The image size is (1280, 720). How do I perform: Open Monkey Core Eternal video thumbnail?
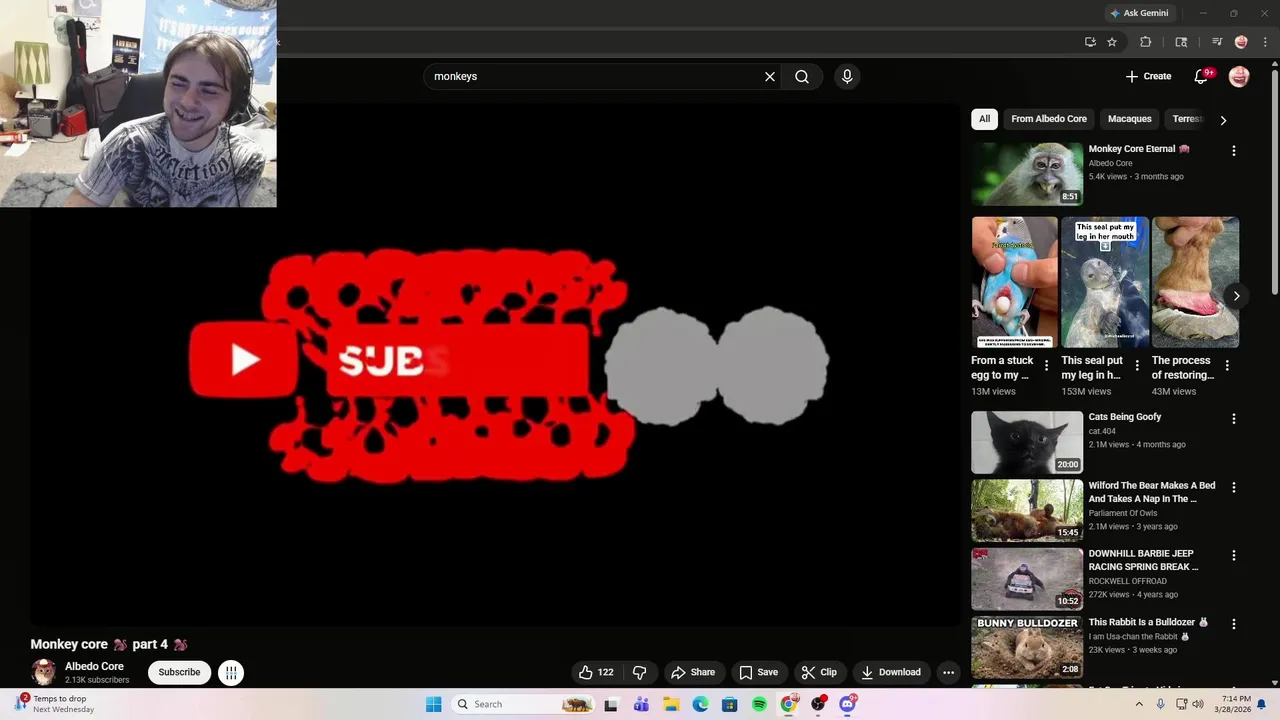1027,174
